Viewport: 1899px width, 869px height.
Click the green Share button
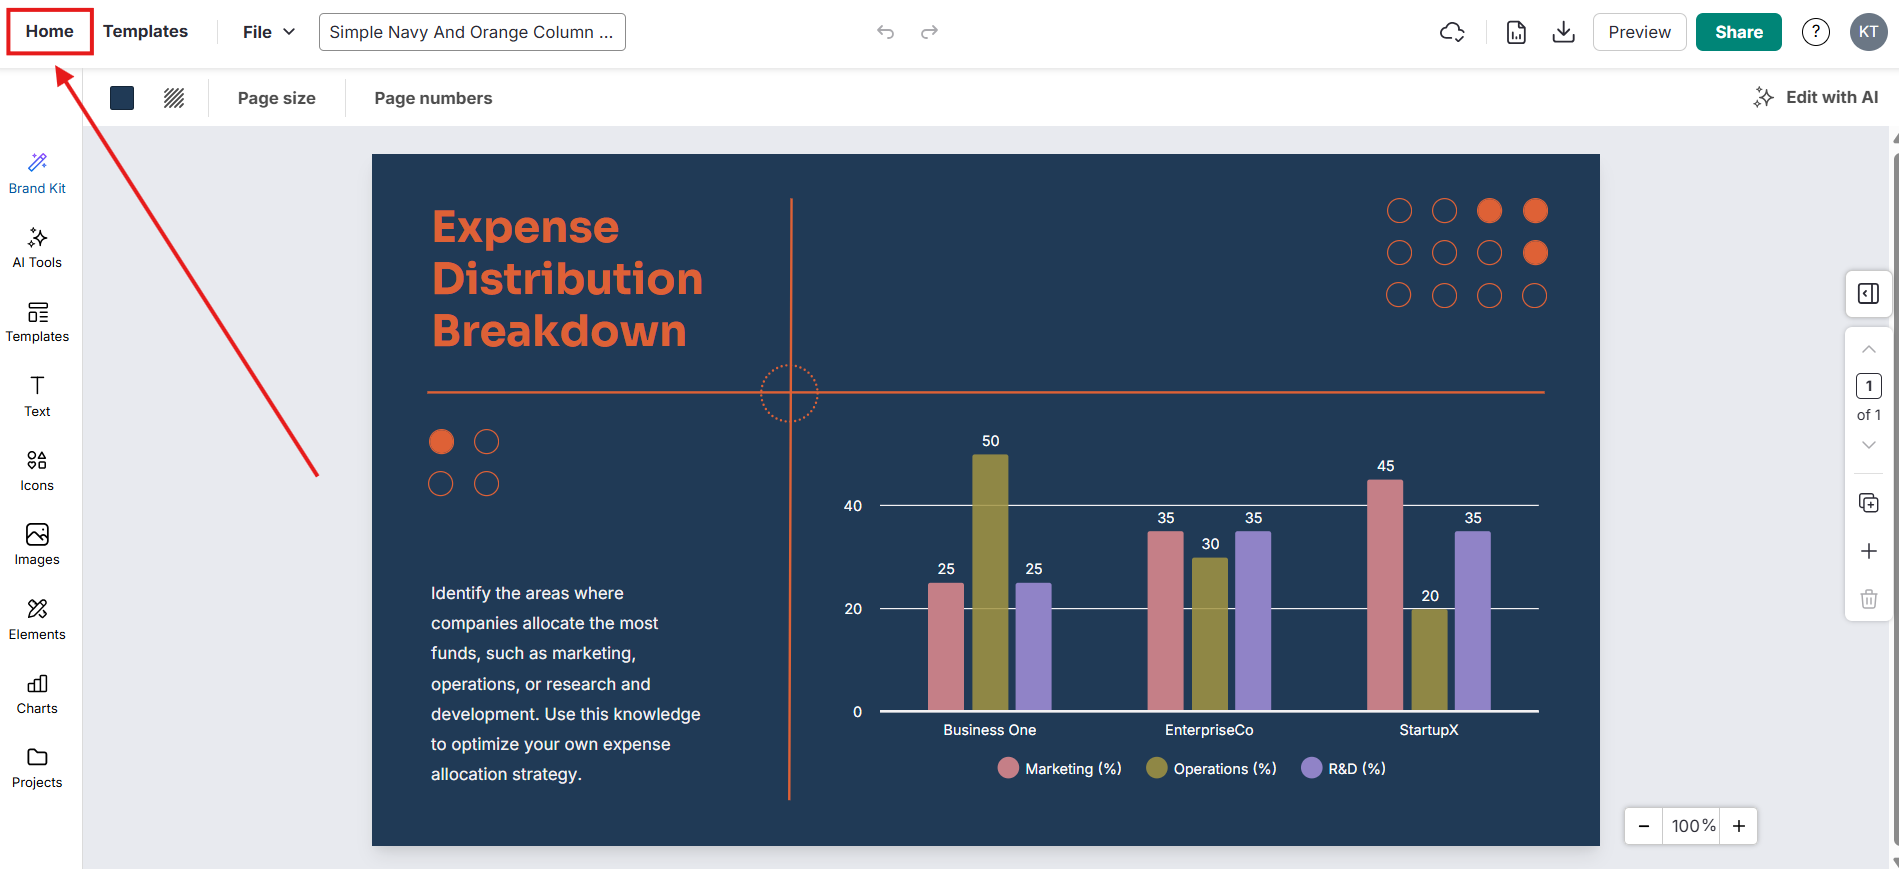[x=1738, y=32]
